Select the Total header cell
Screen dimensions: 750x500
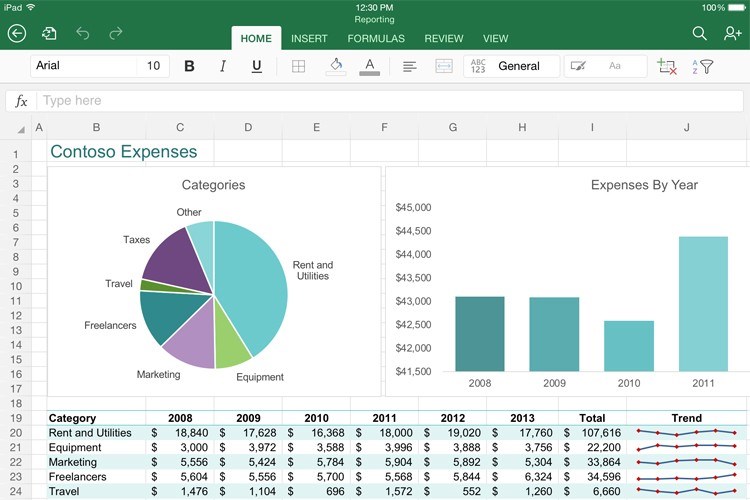pyautogui.click(x=592, y=418)
